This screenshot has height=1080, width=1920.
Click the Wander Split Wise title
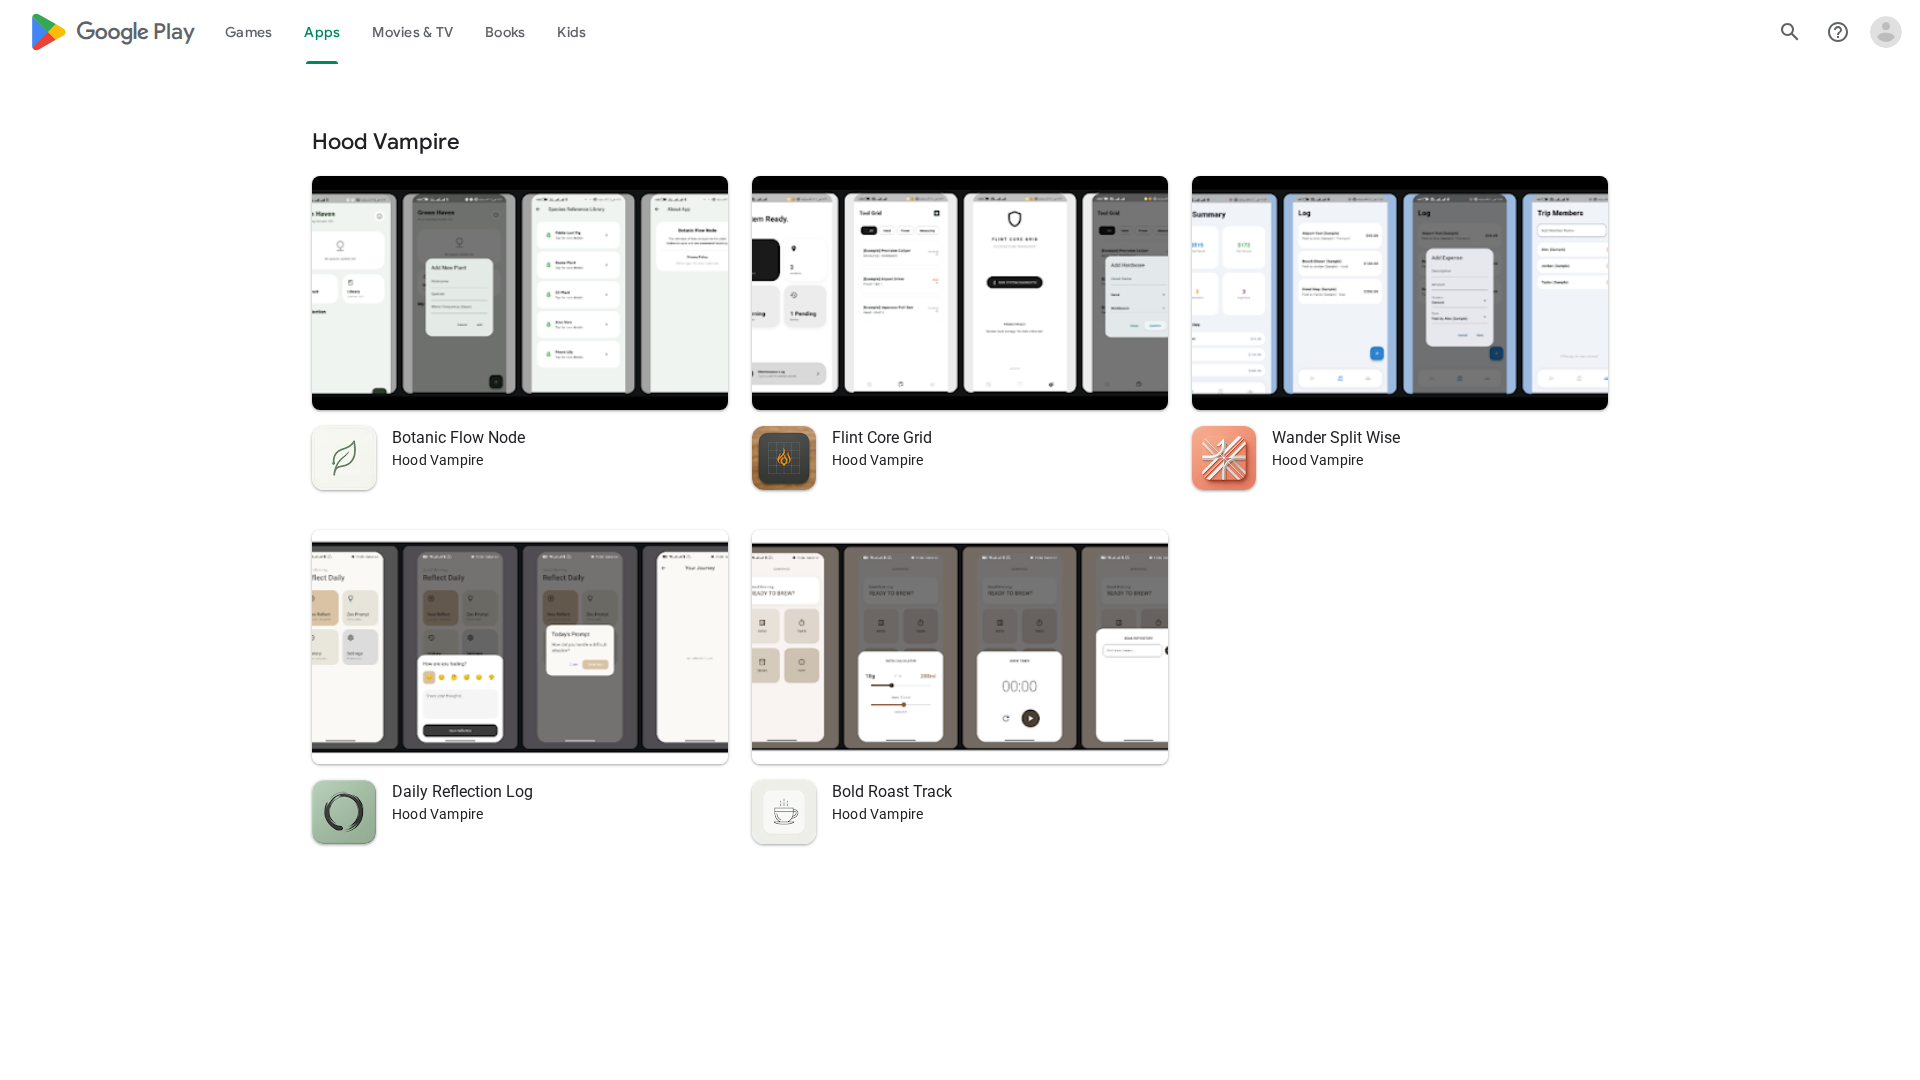(x=1335, y=438)
